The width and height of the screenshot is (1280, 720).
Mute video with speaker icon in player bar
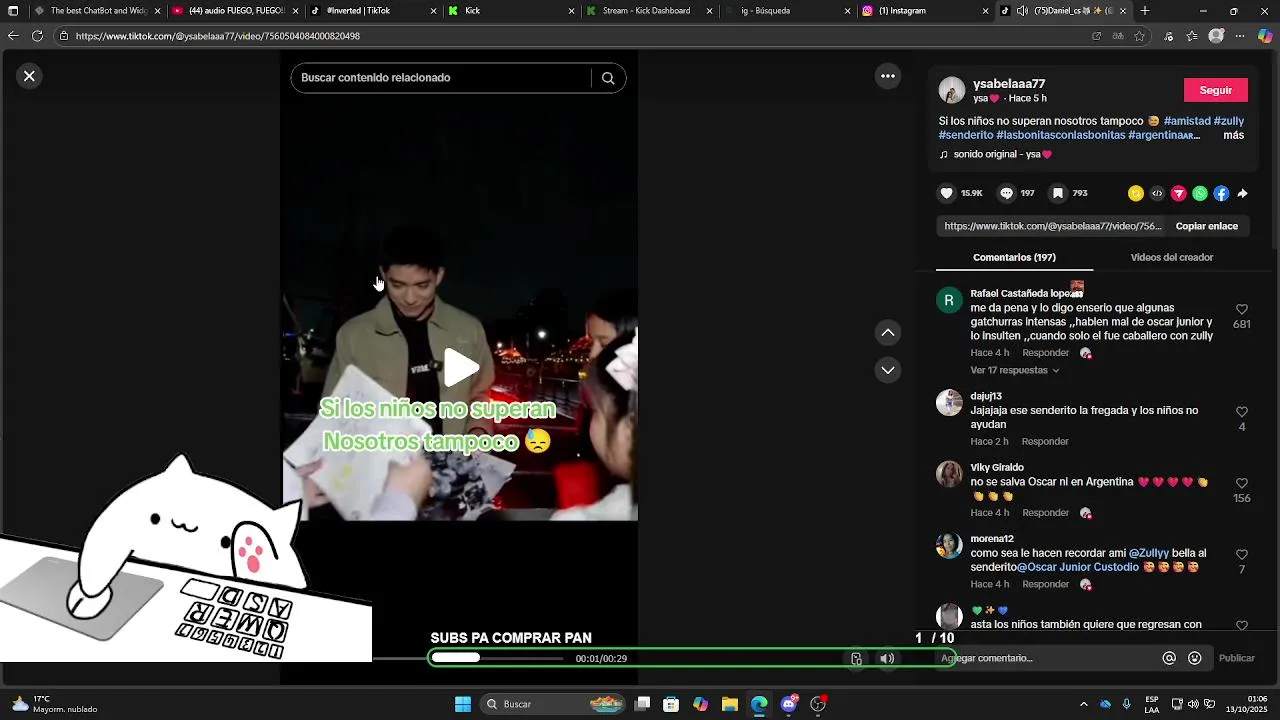coord(886,658)
